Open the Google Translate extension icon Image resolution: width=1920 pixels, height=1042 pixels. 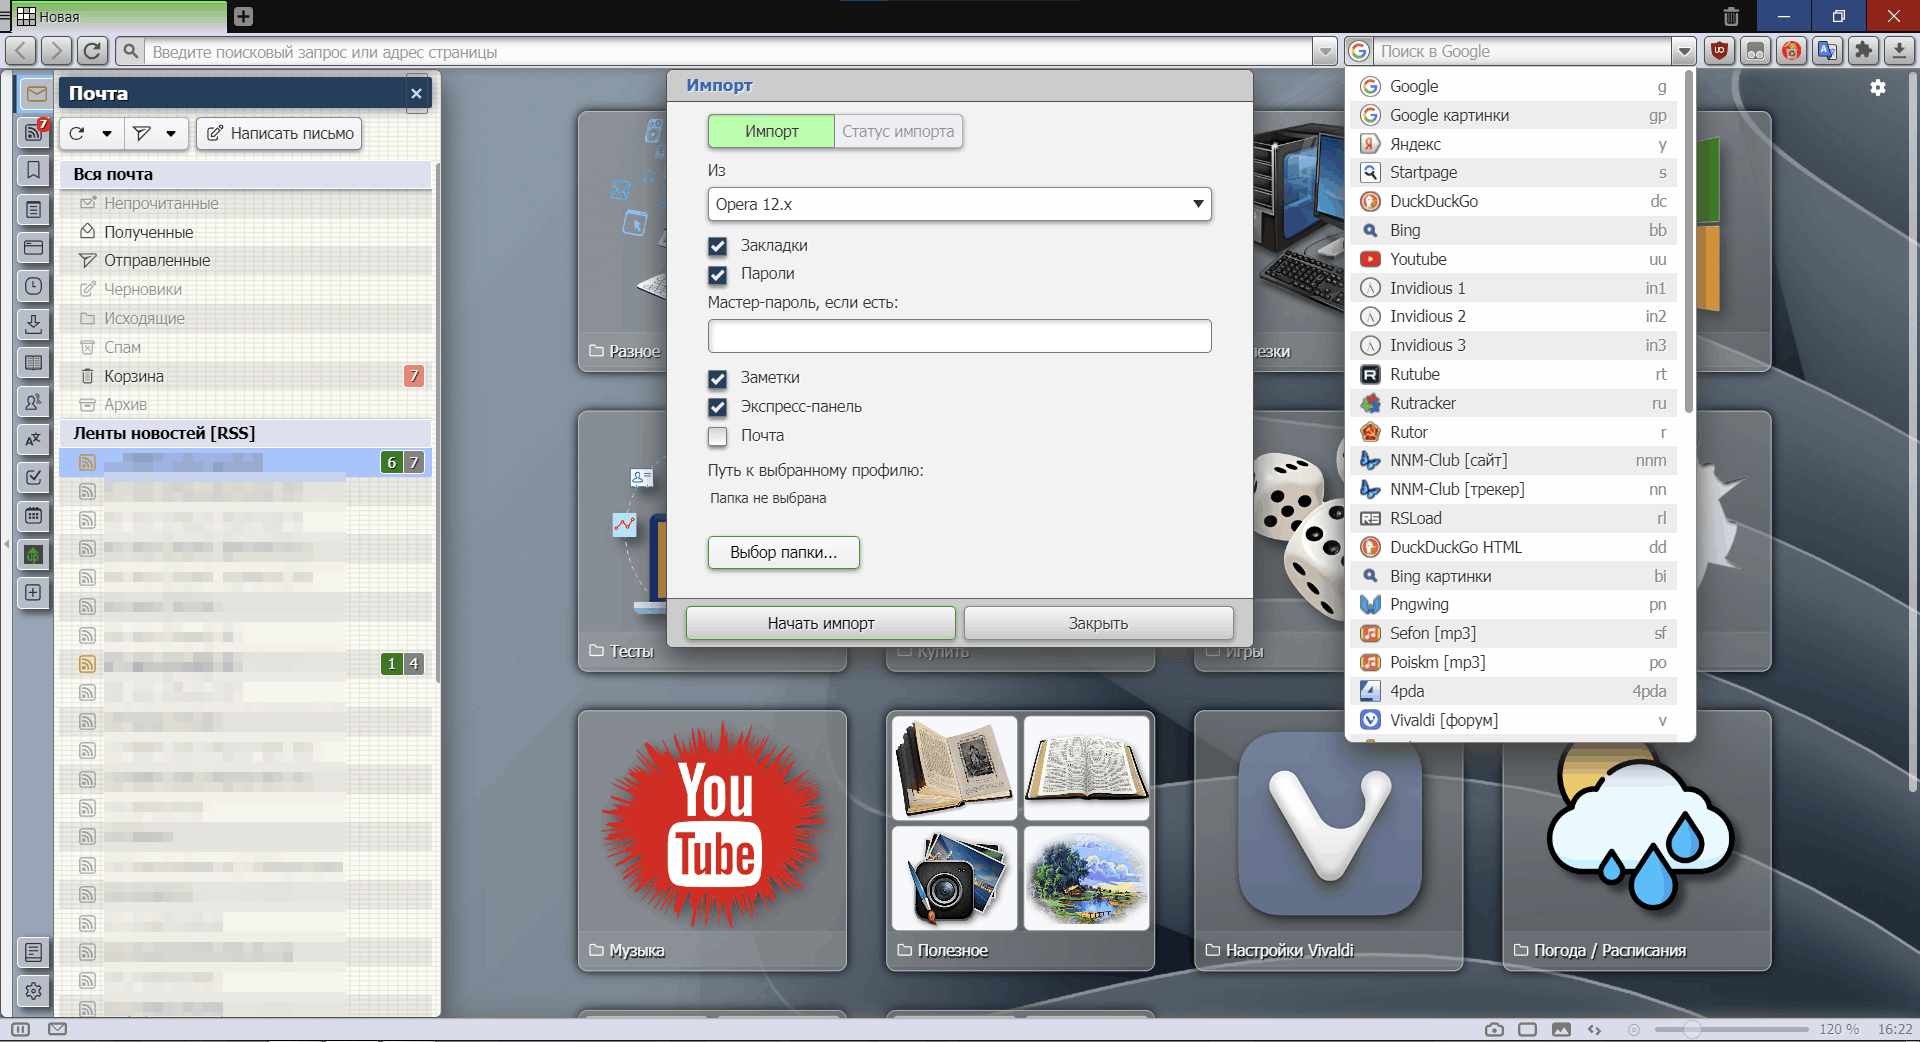click(1827, 51)
